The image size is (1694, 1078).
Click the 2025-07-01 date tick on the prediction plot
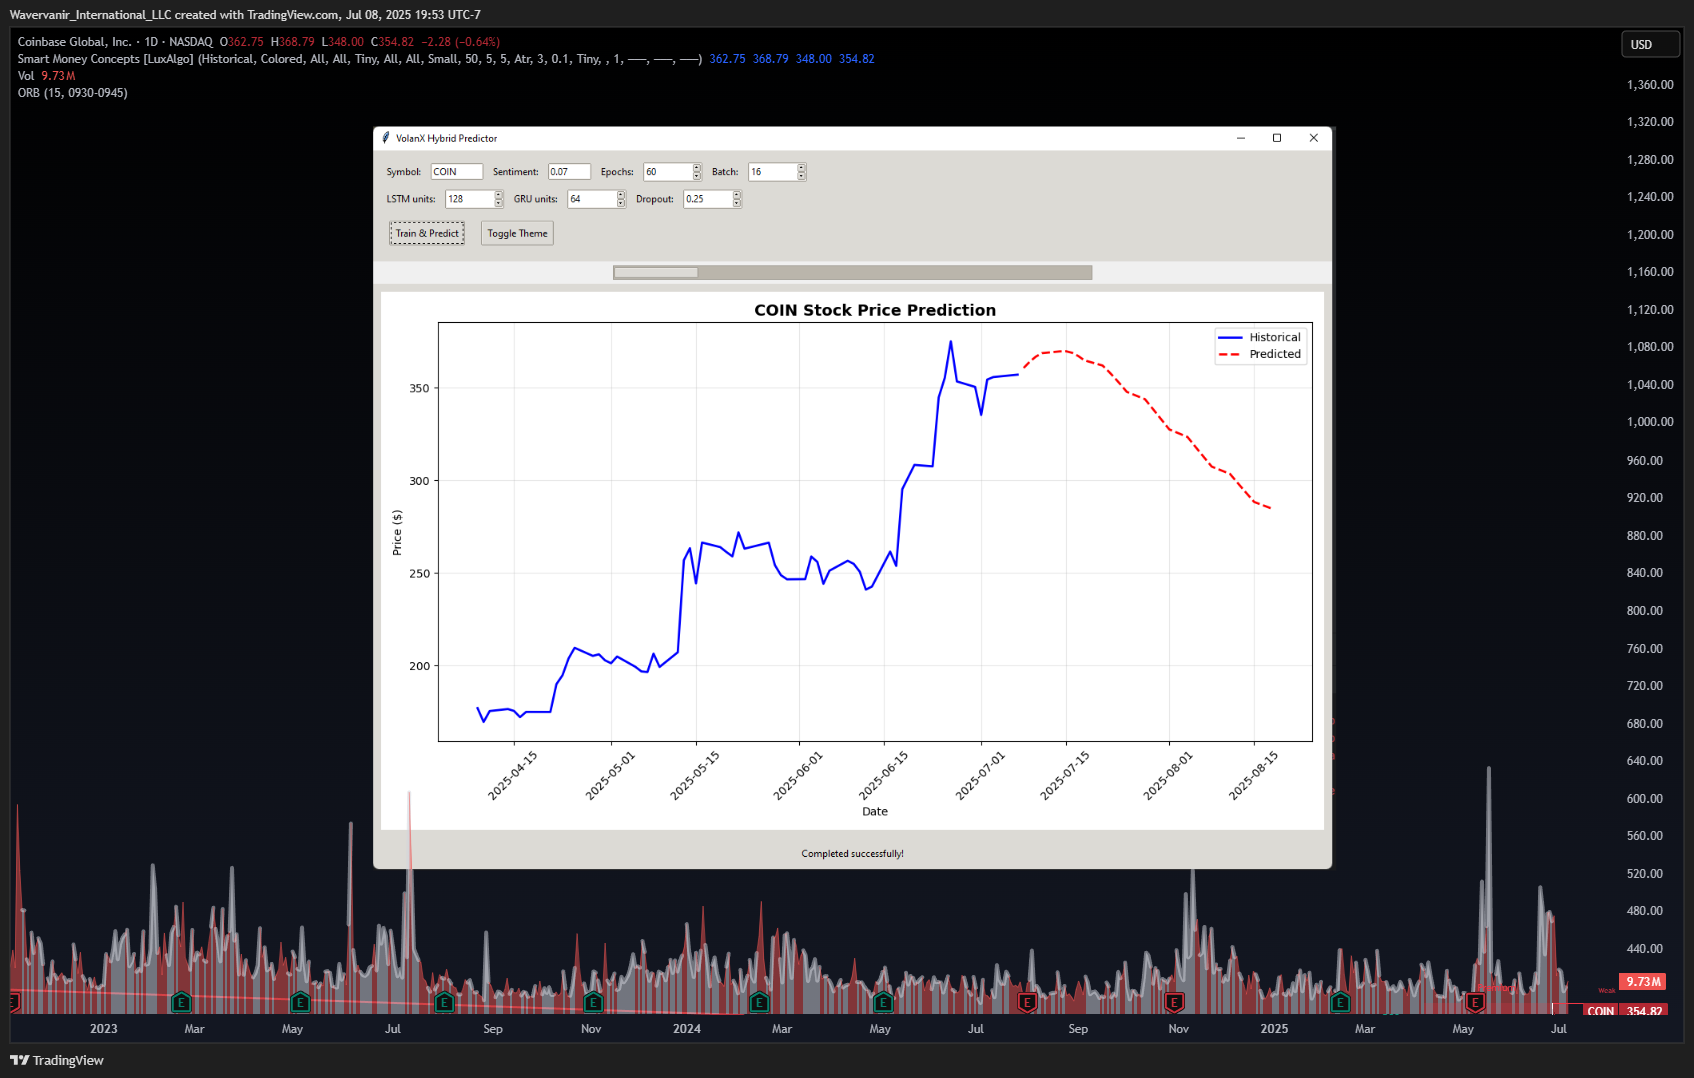(981, 776)
